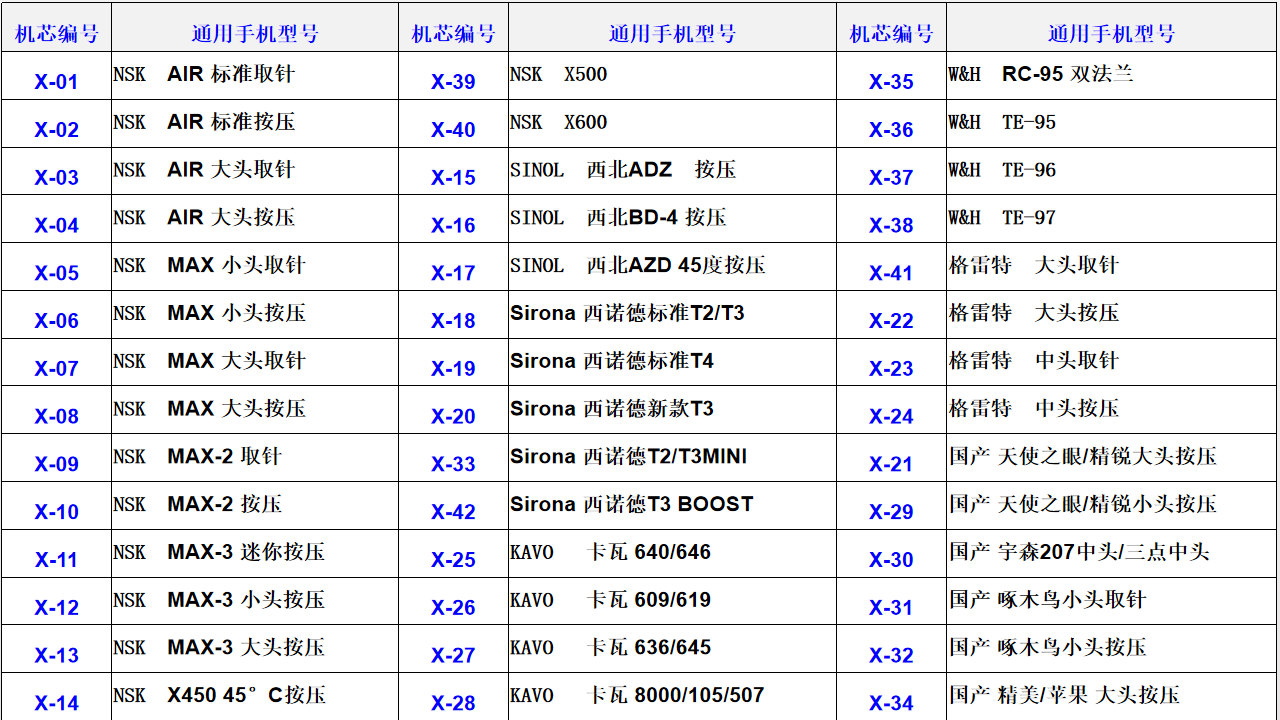Click the 'NSK X600' model cell
This screenshot has width=1280, height=720.
672,124
